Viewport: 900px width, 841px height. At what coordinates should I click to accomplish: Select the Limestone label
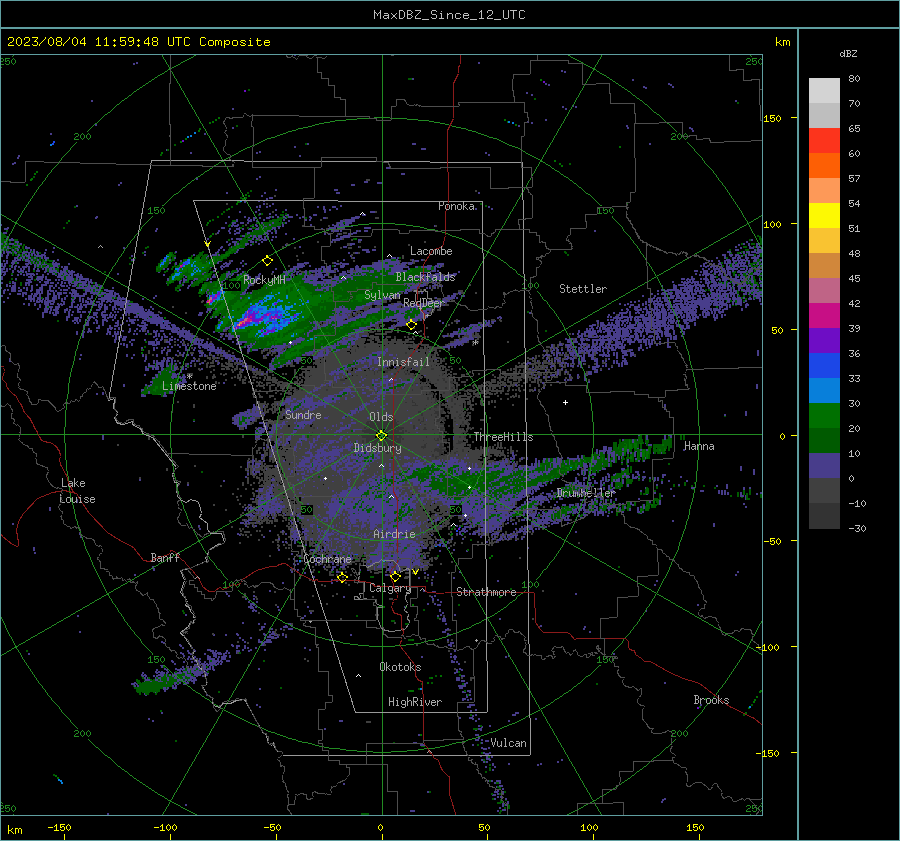(x=189, y=386)
